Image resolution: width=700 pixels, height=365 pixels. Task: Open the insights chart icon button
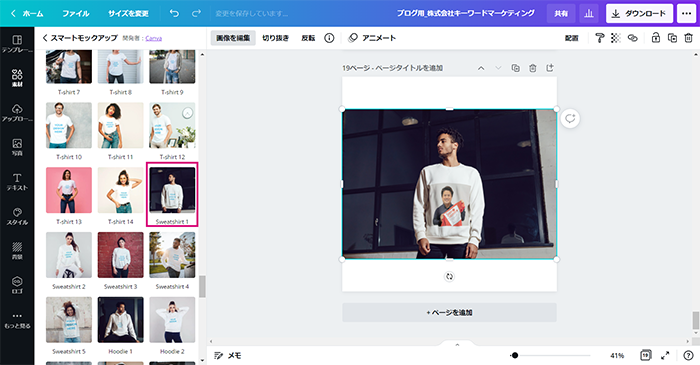click(589, 13)
